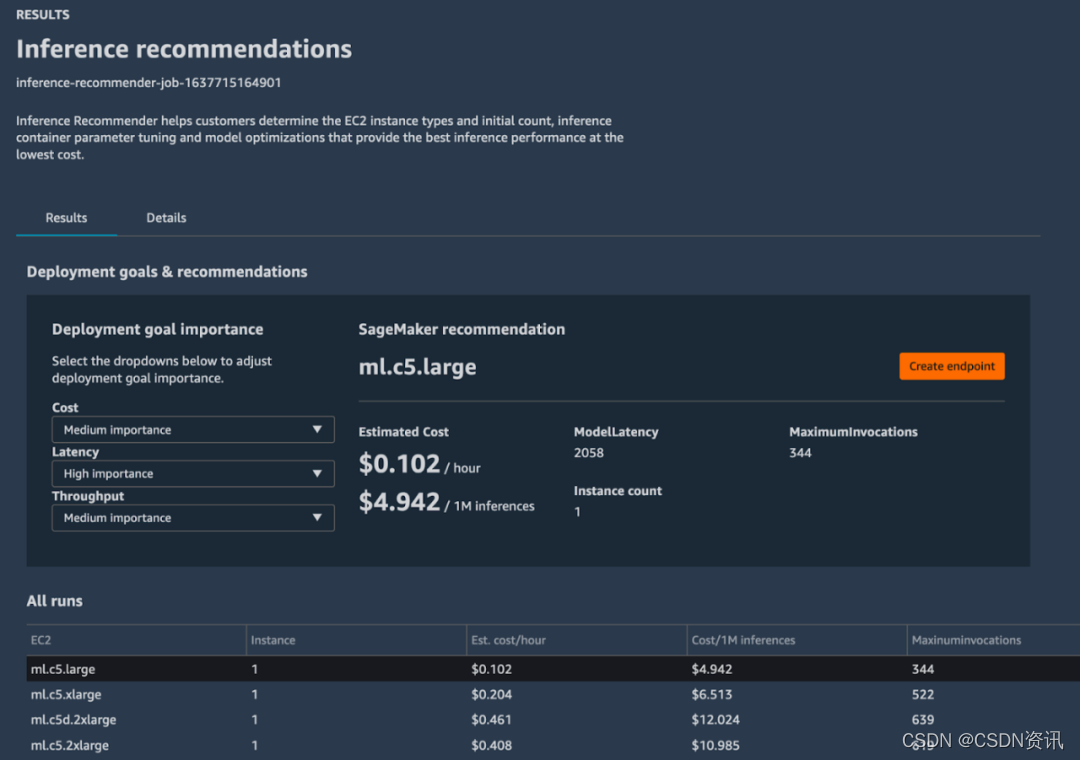Click the 639 invocations cell
This screenshot has width=1080, height=760.
coord(923,720)
